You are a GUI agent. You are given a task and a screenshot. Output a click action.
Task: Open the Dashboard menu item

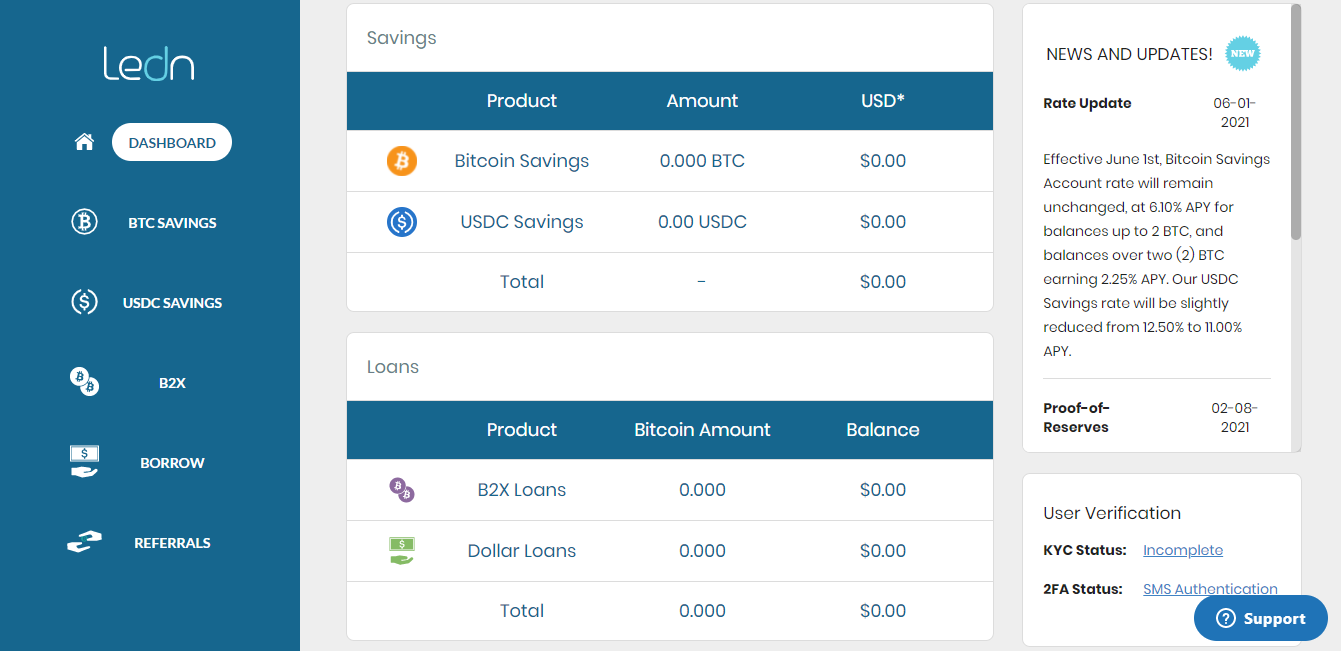[x=172, y=142]
